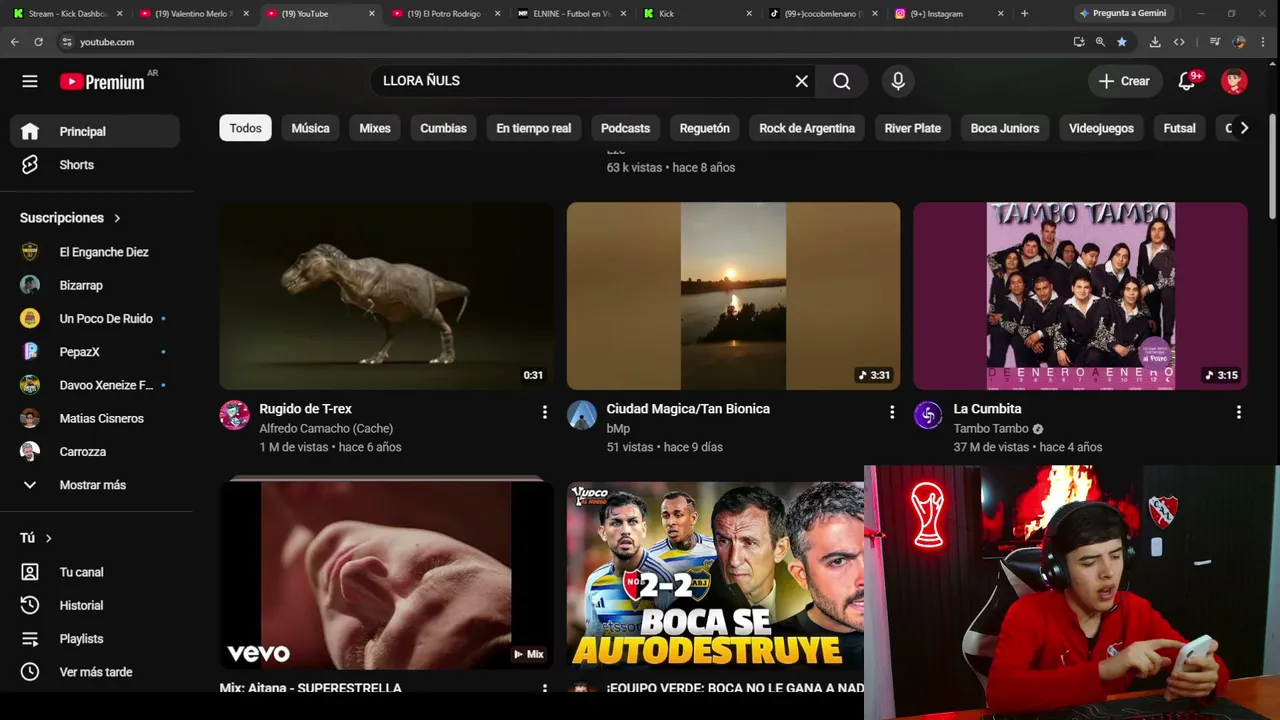The width and height of the screenshot is (1280, 720).
Task: Switch to the Instagram browser tab
Action: (x=948, y=14)
